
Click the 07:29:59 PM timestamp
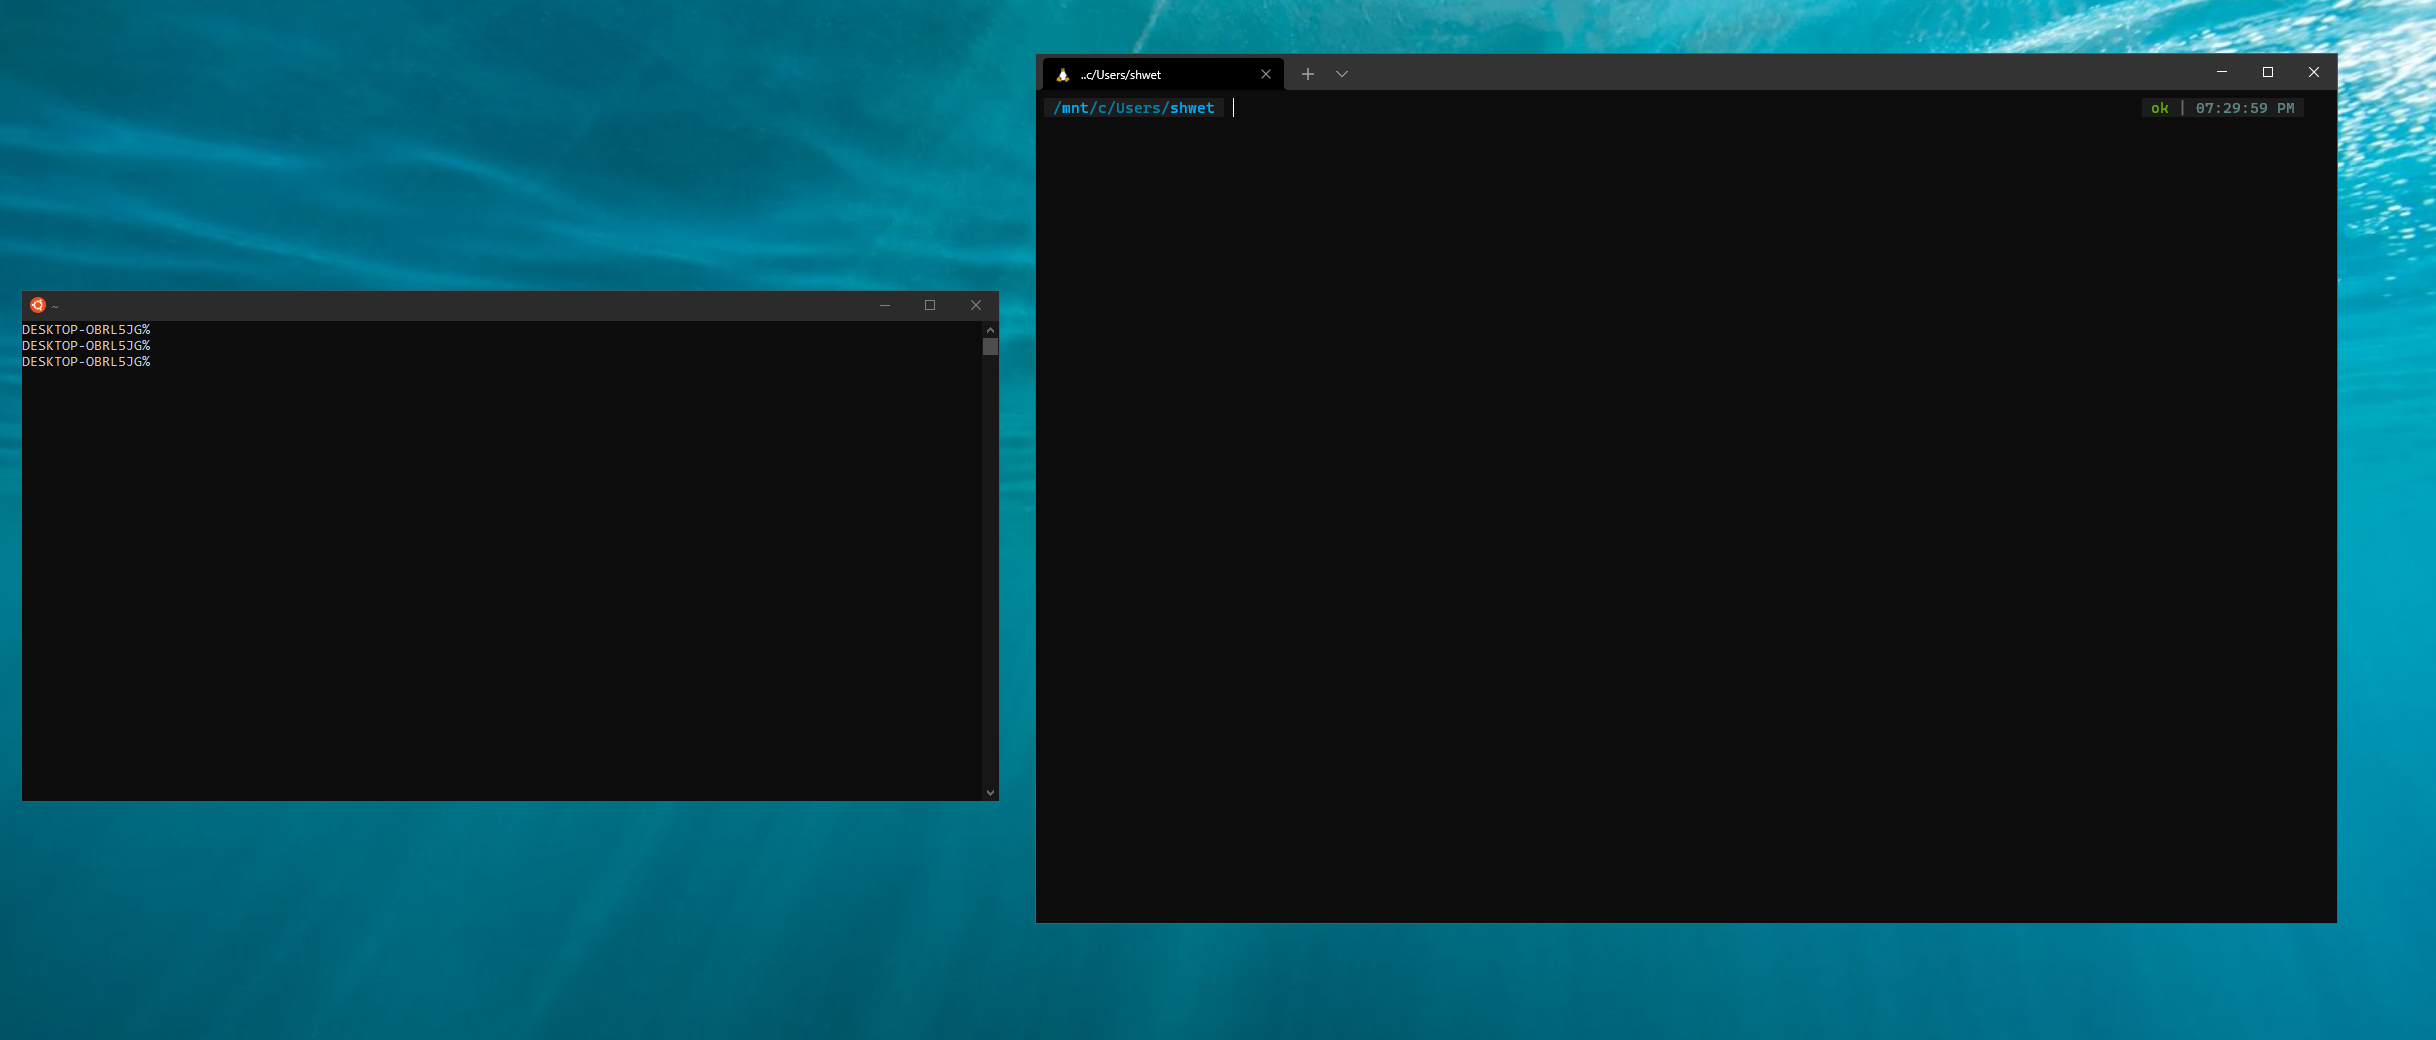(2245, 108)
